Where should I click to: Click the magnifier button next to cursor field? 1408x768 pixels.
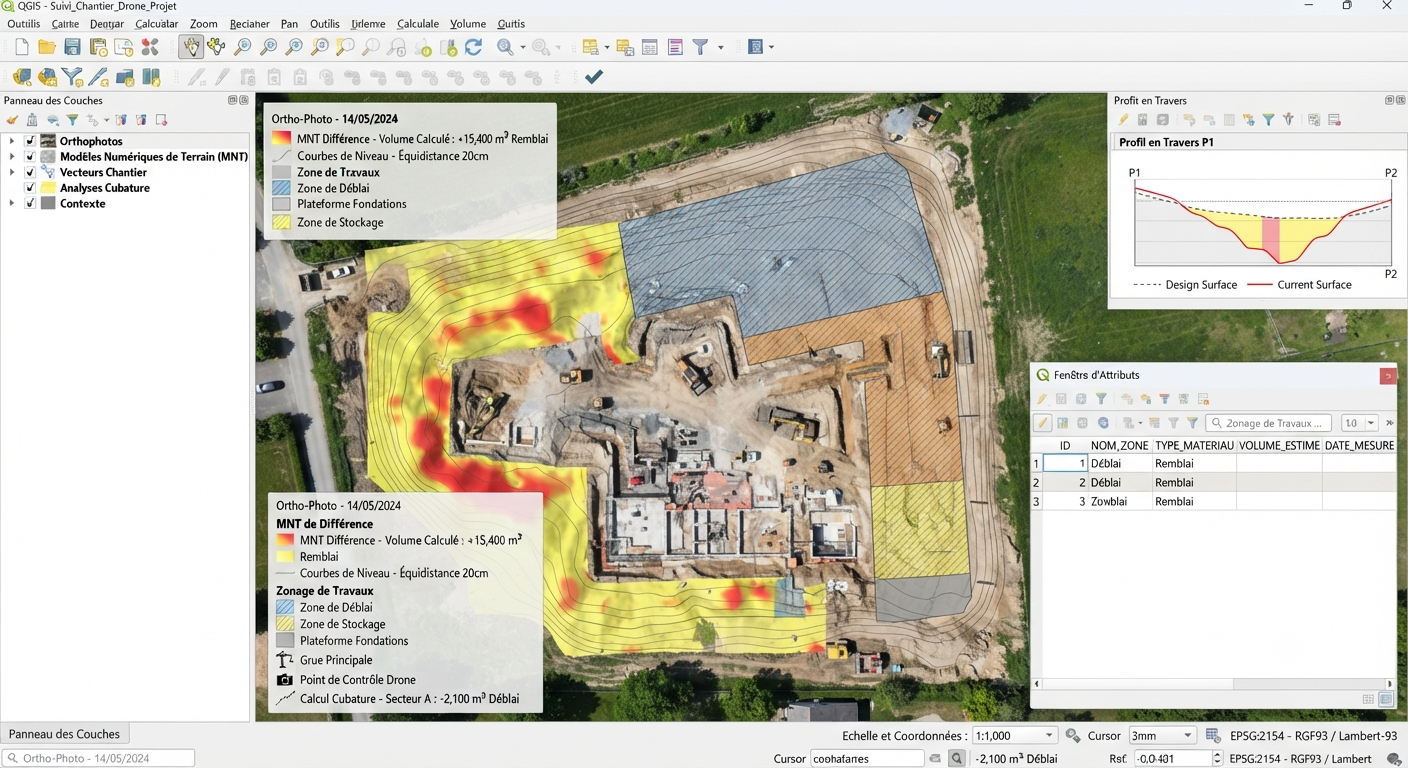[x=957, y=759]
